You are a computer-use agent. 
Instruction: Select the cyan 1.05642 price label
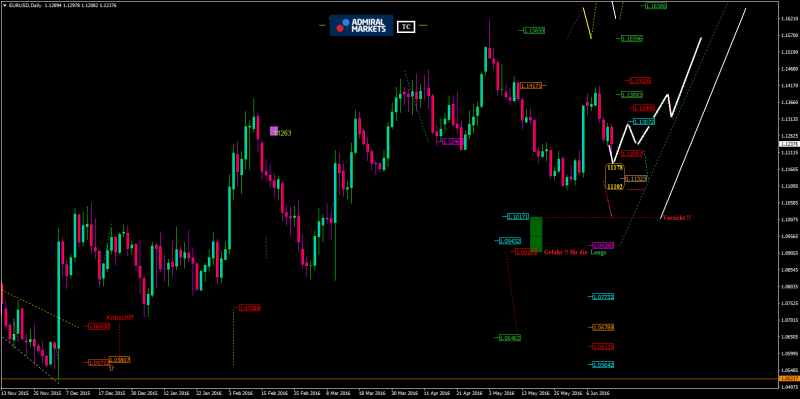(603, 365)
